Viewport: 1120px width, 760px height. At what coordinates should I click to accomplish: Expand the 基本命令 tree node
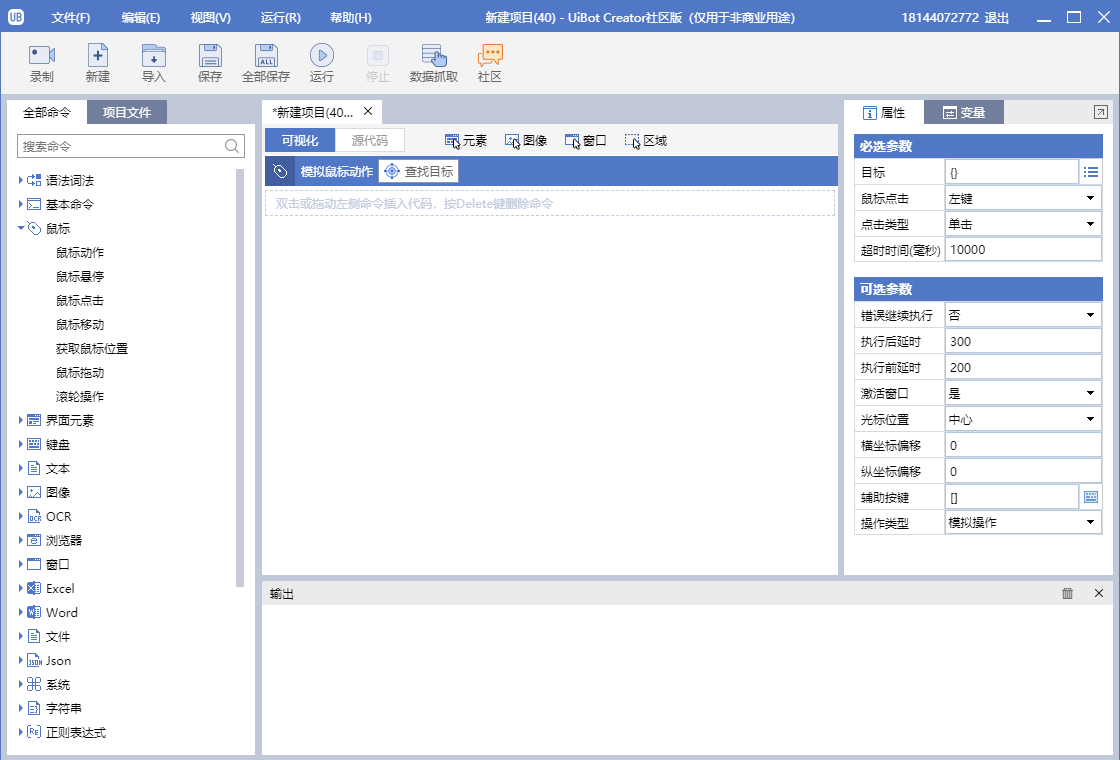click(x=21, y=204)
